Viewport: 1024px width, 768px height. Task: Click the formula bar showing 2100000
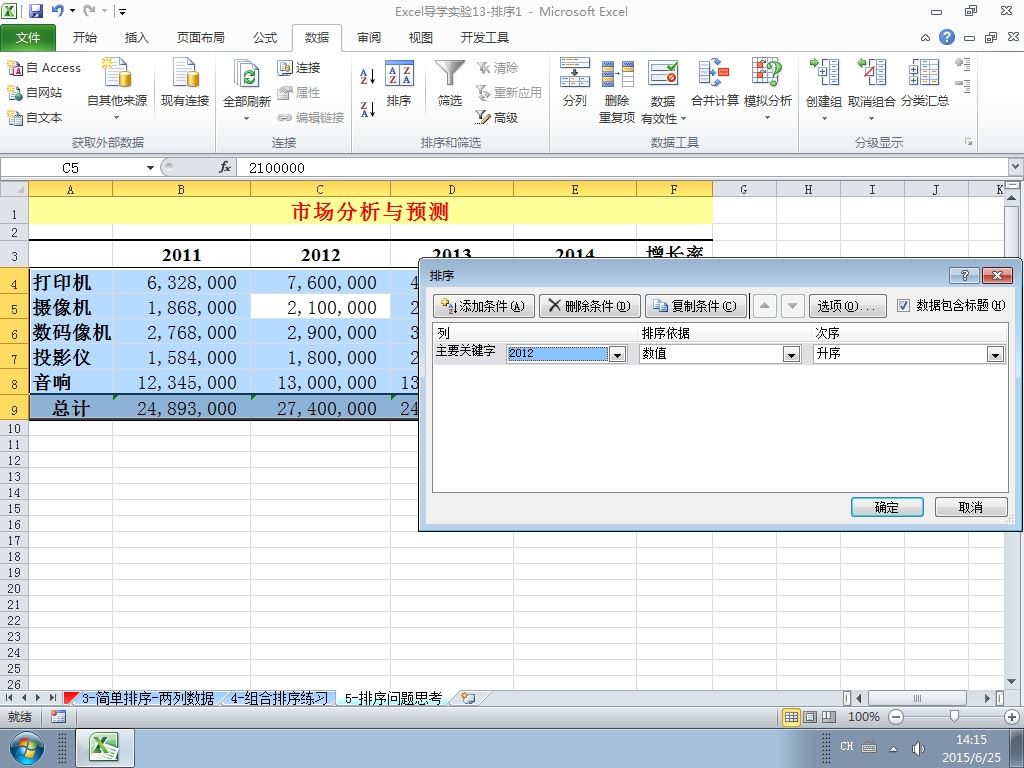coord(620,168)
